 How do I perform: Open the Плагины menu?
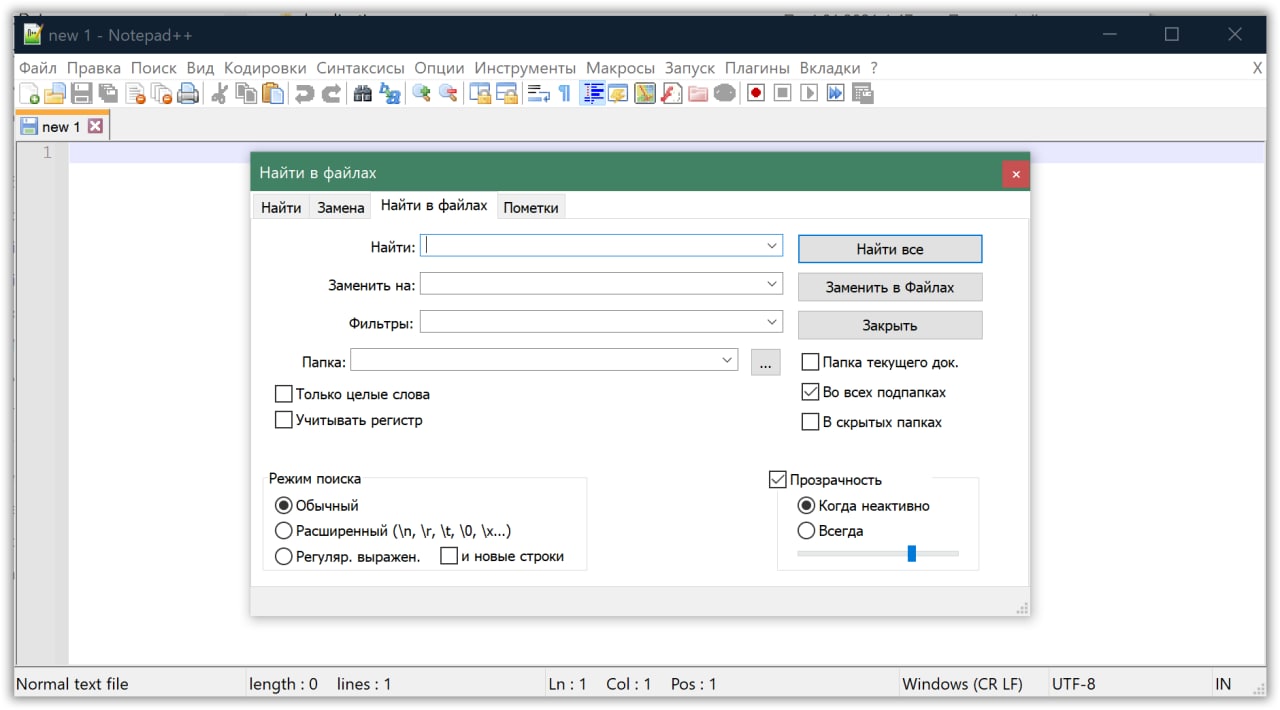click(757, 68)
